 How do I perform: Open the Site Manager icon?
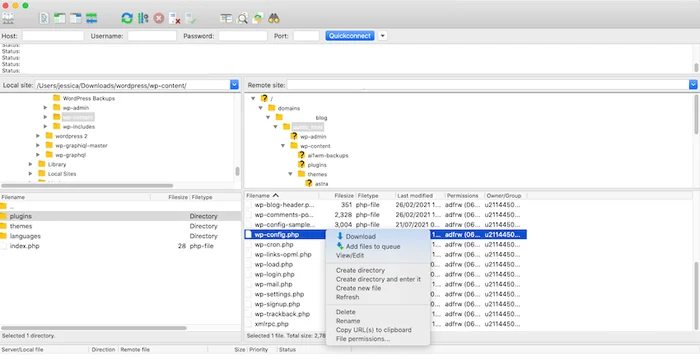pos(8,18)
